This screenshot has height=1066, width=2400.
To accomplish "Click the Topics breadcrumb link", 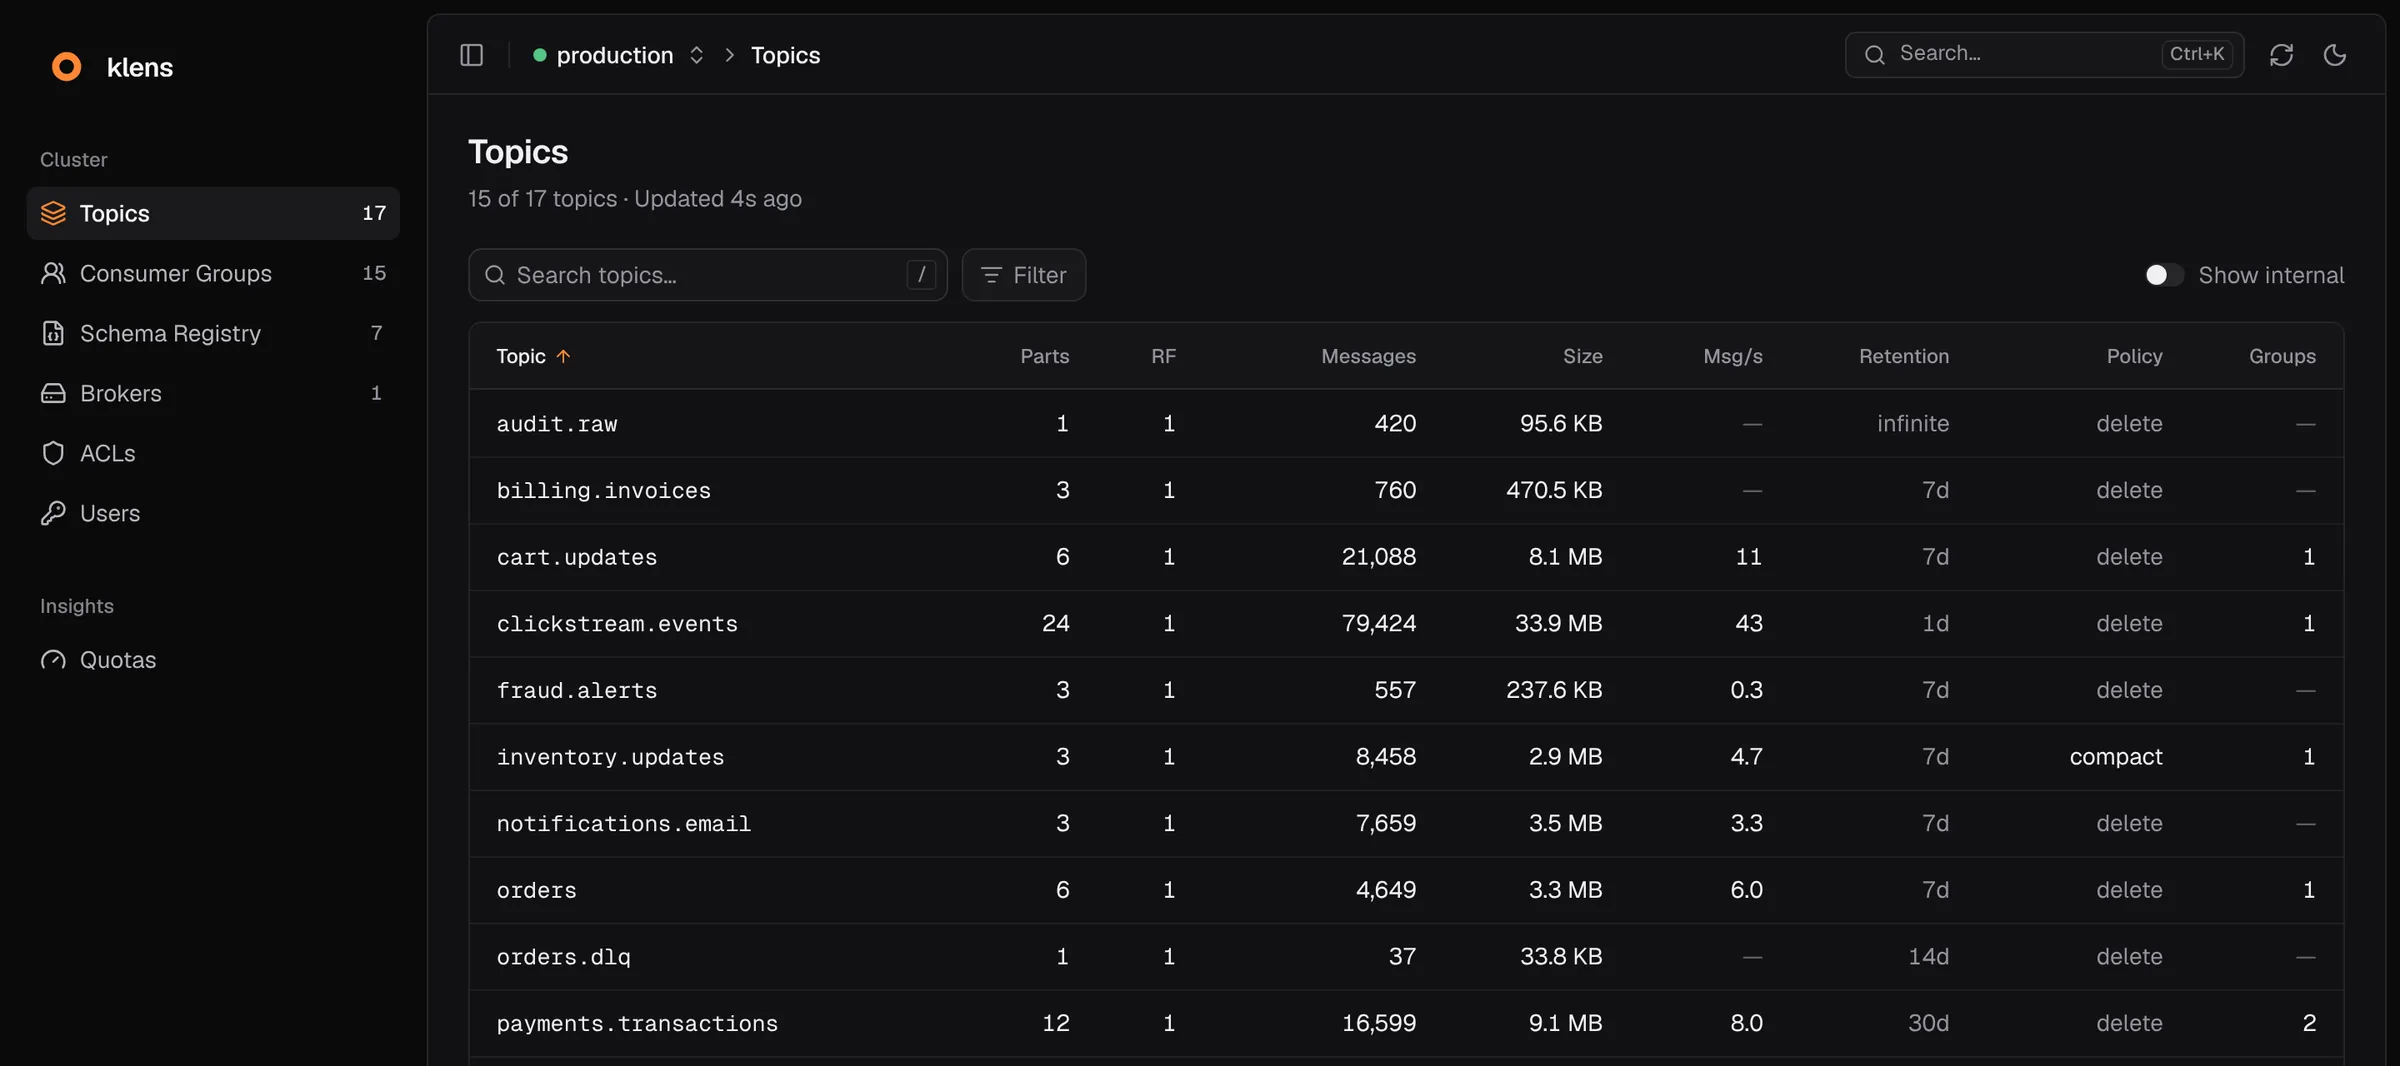I will coord(785,55).
